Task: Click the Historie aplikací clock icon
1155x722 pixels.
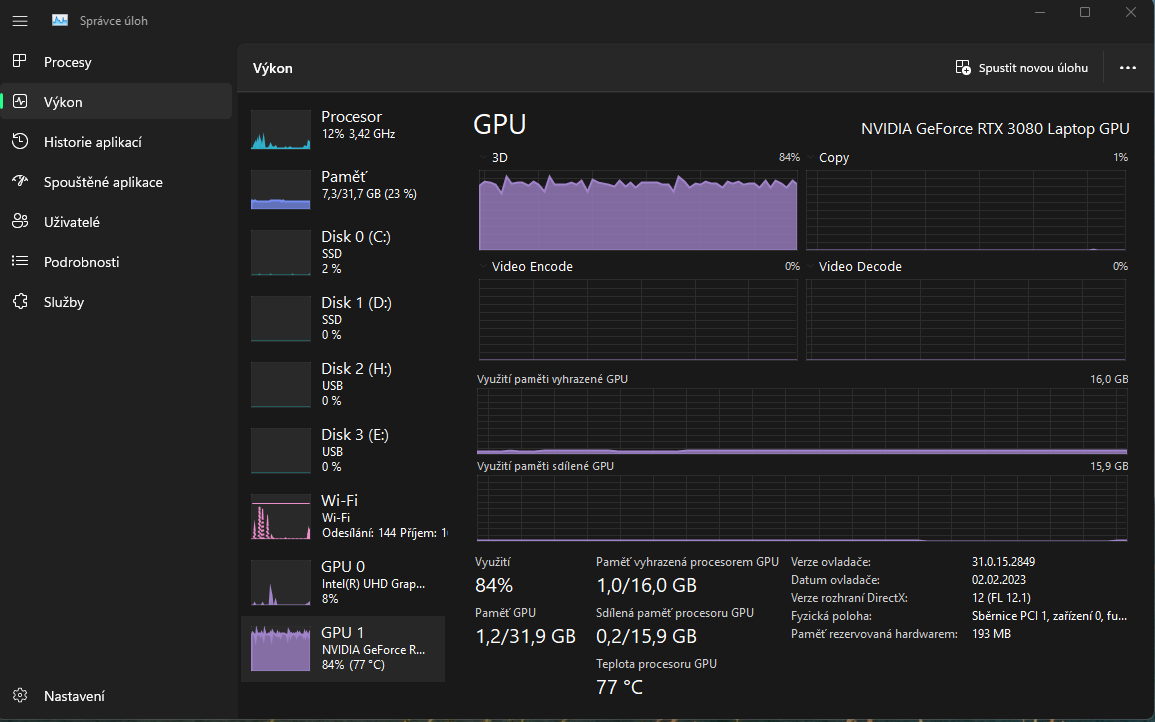Action: pos(20,142)
